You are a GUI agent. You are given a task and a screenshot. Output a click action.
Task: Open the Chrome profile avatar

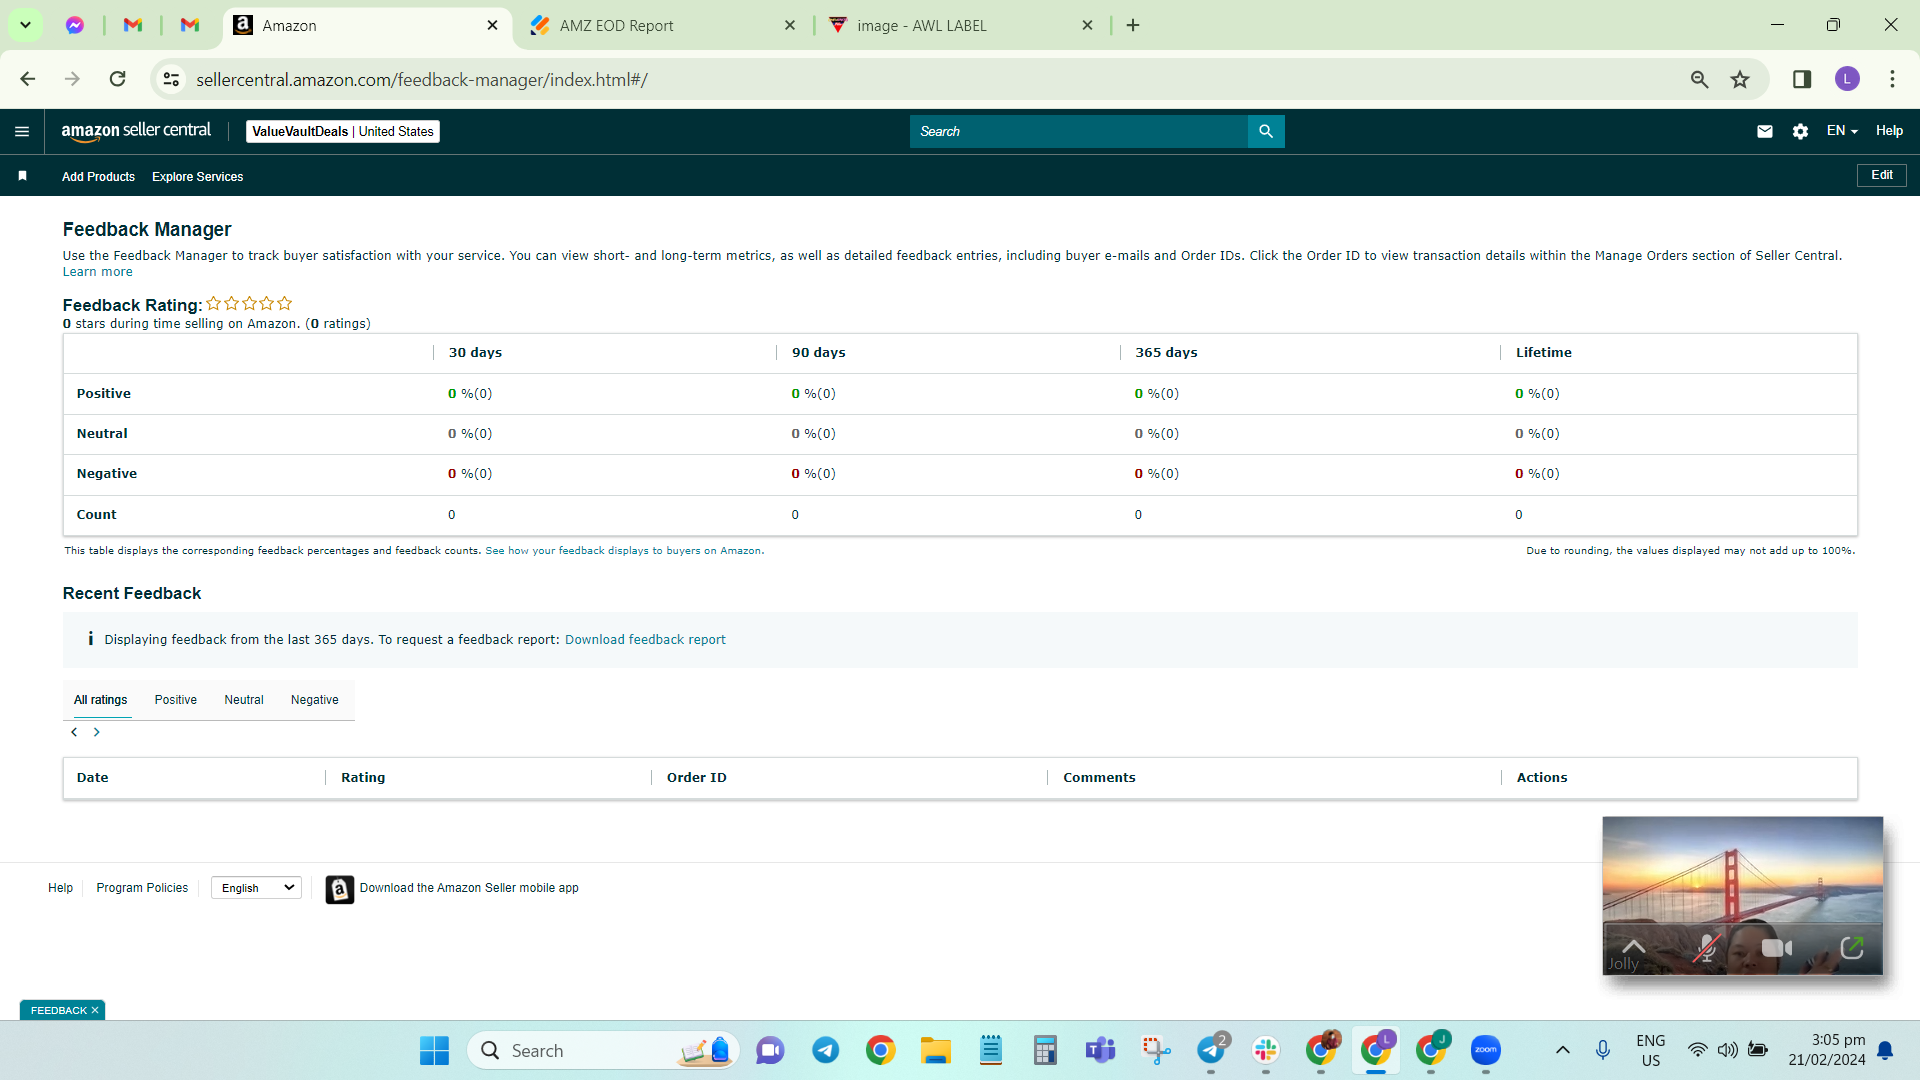pyautogui.click(x=1847, y=79)
